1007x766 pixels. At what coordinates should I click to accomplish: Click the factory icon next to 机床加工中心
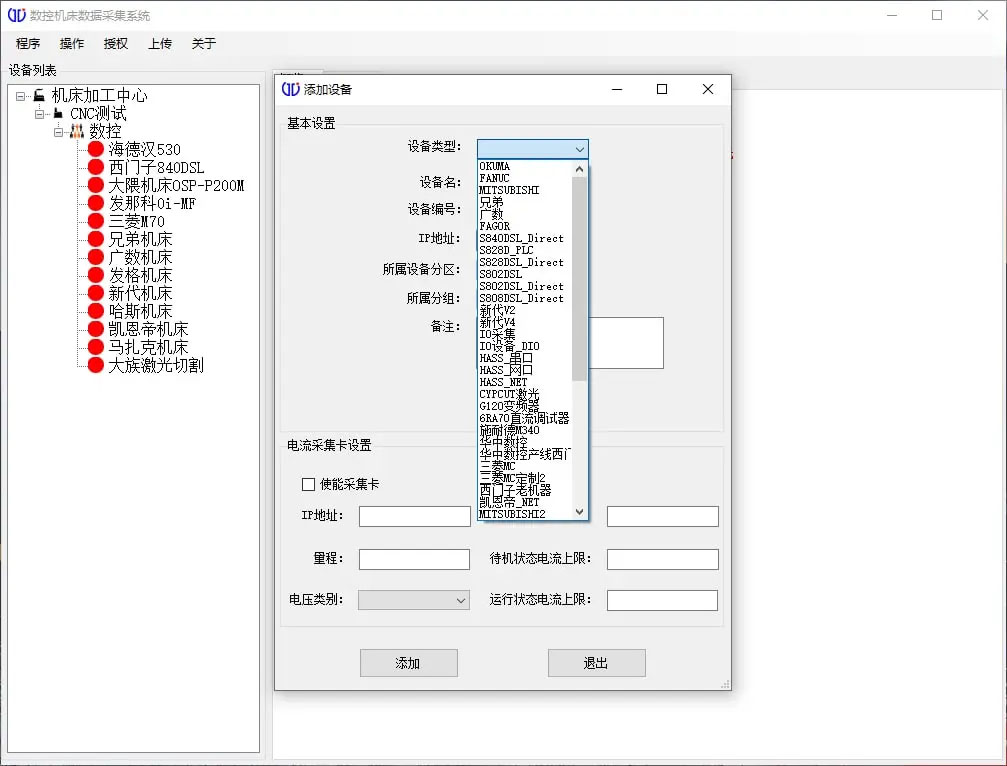click(x=39, y=95)
